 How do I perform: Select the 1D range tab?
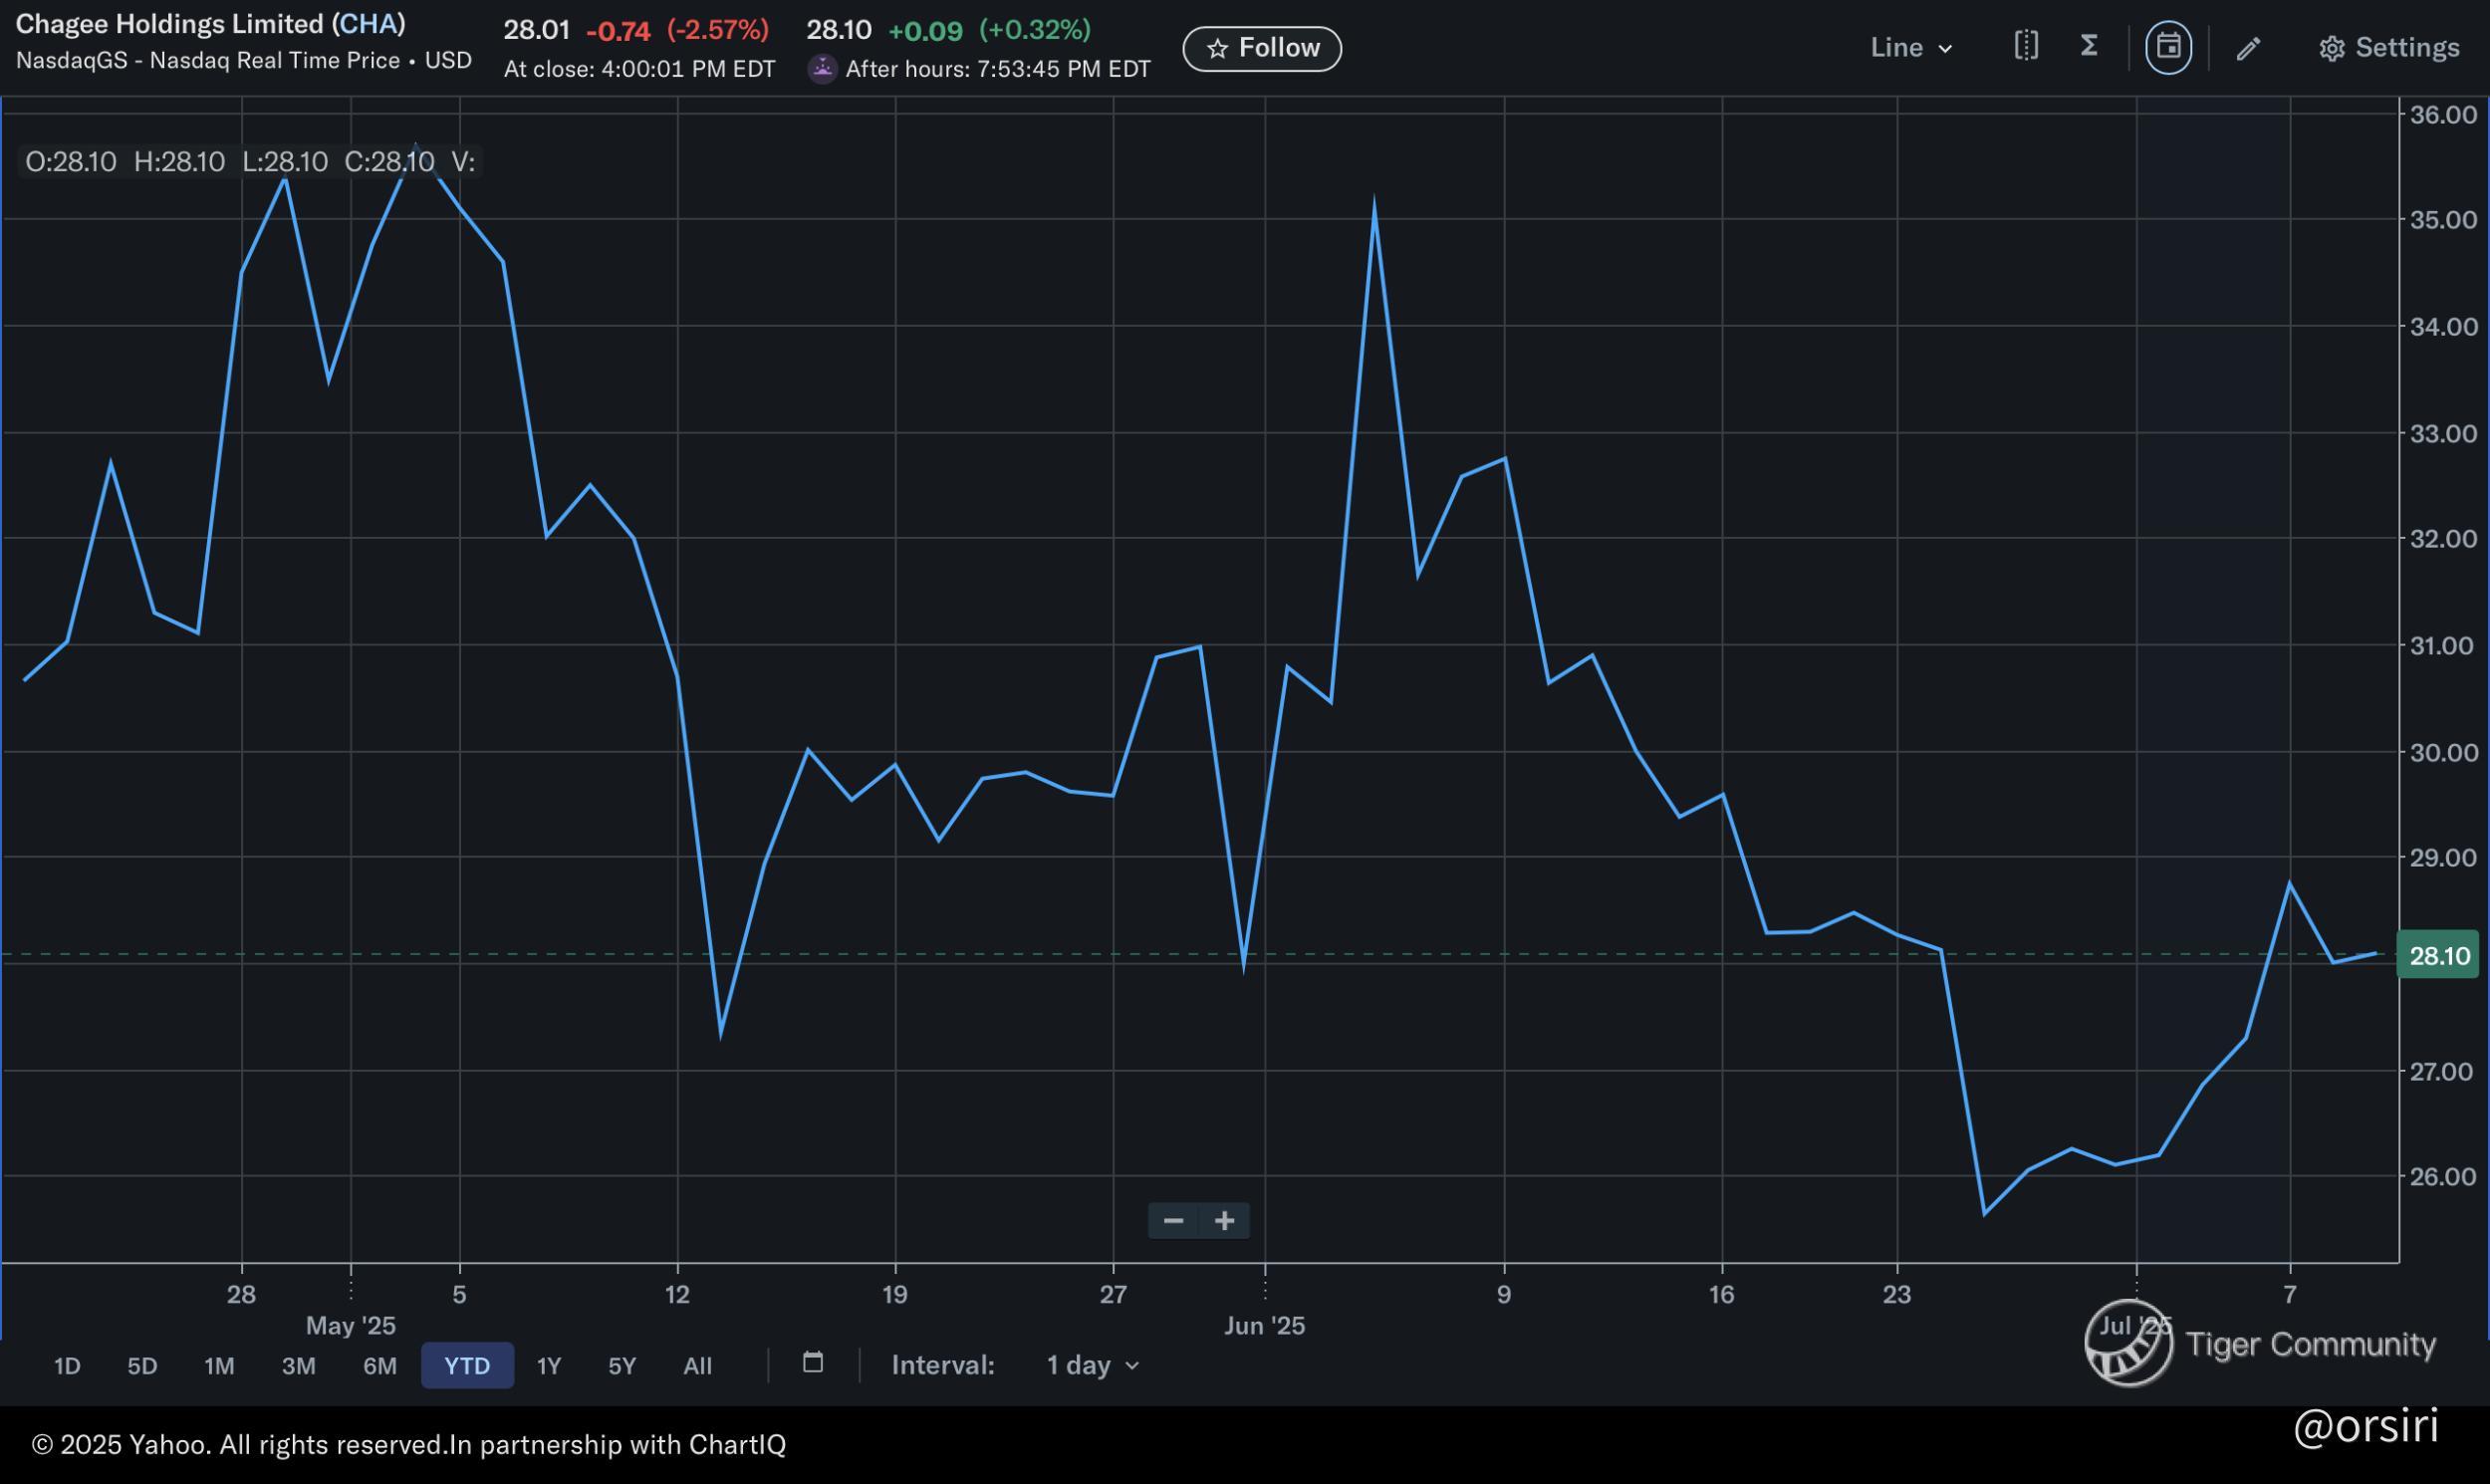point(67,1366)
